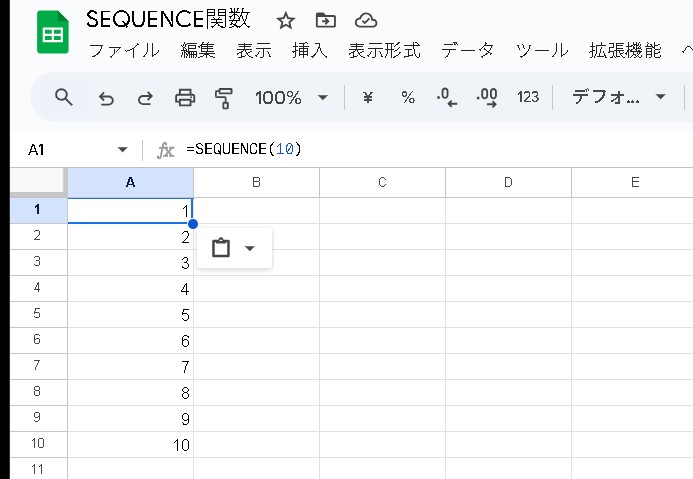Select column C header
Screen dimensions: 693x479
[382, 182]
